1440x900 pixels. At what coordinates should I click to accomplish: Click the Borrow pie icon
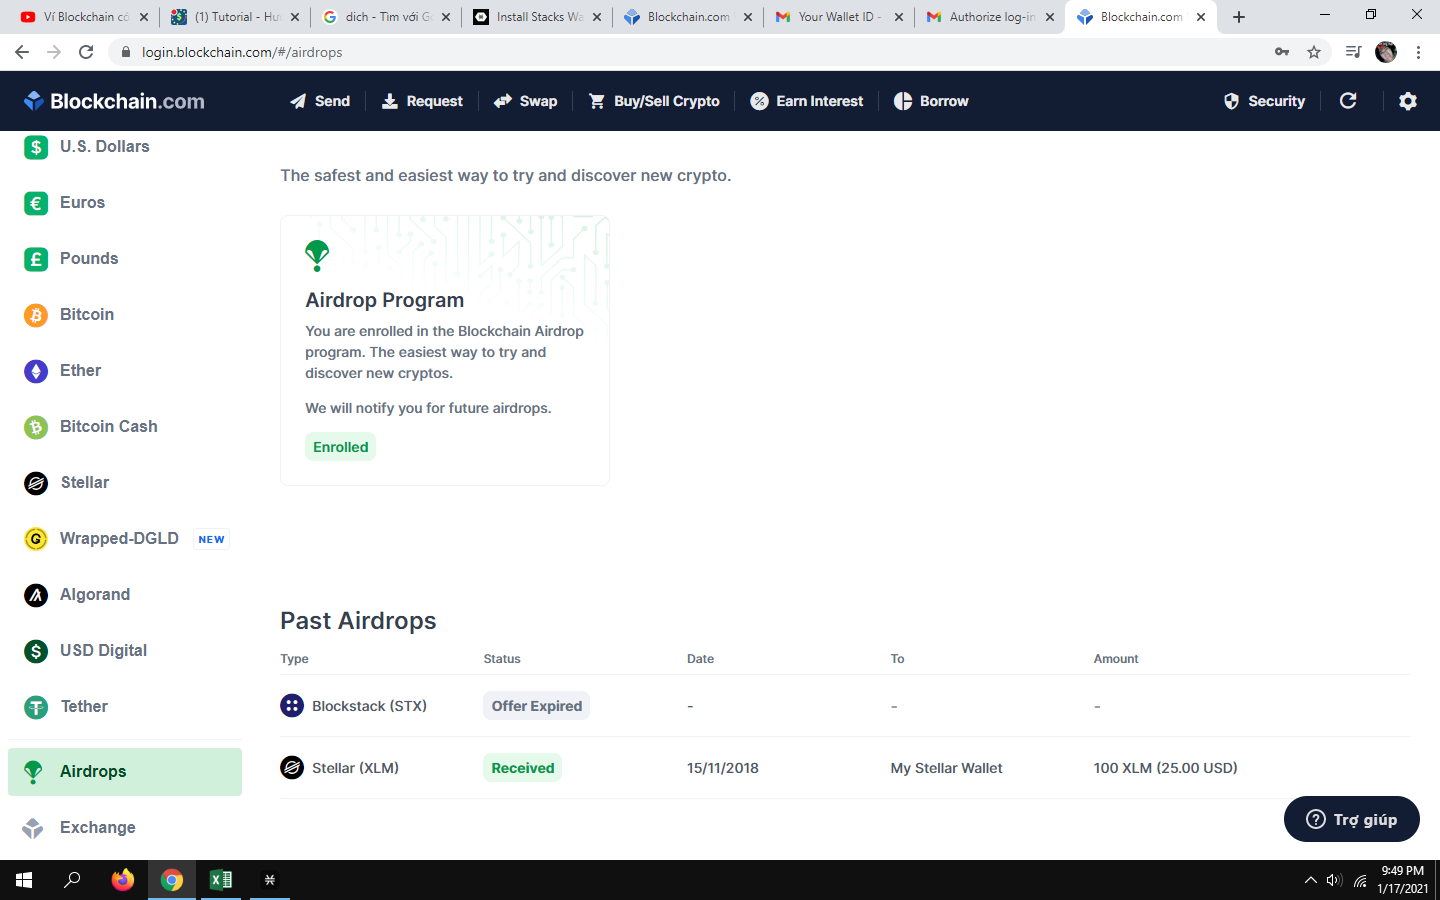click(x=903, y=101)
